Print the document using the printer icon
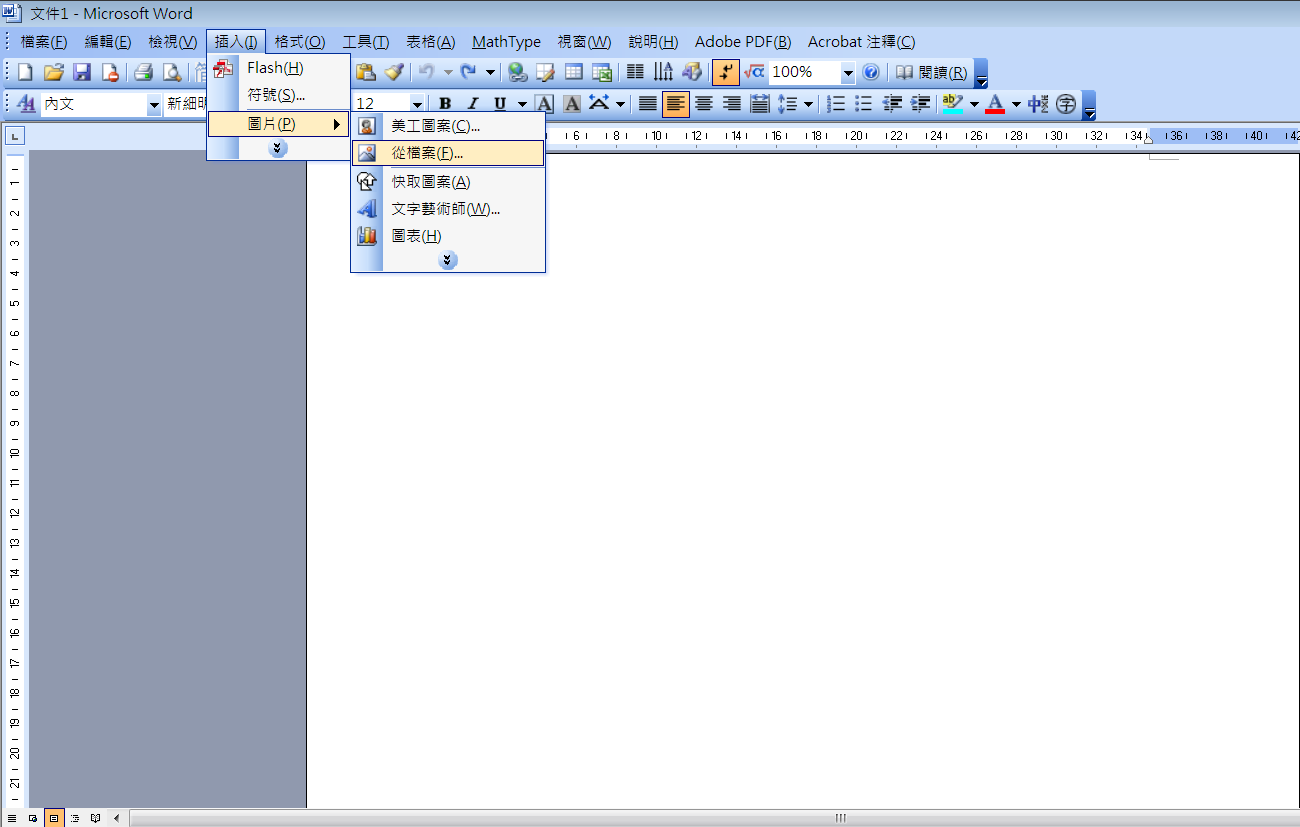This screenshot has width=1300, height=827. pos(143,72)
